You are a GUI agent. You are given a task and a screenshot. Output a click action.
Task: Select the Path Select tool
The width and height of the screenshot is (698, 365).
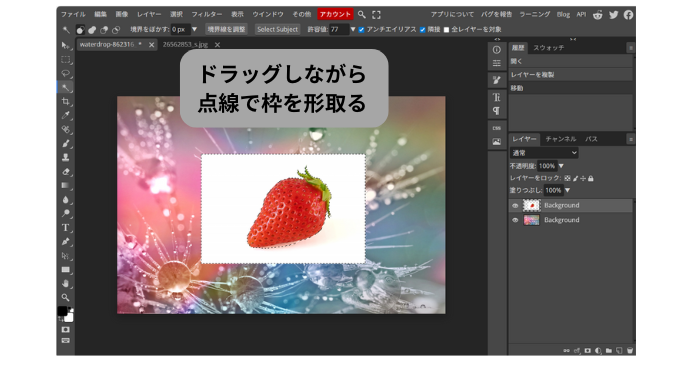pyautogui.click(x=65, y=256)
